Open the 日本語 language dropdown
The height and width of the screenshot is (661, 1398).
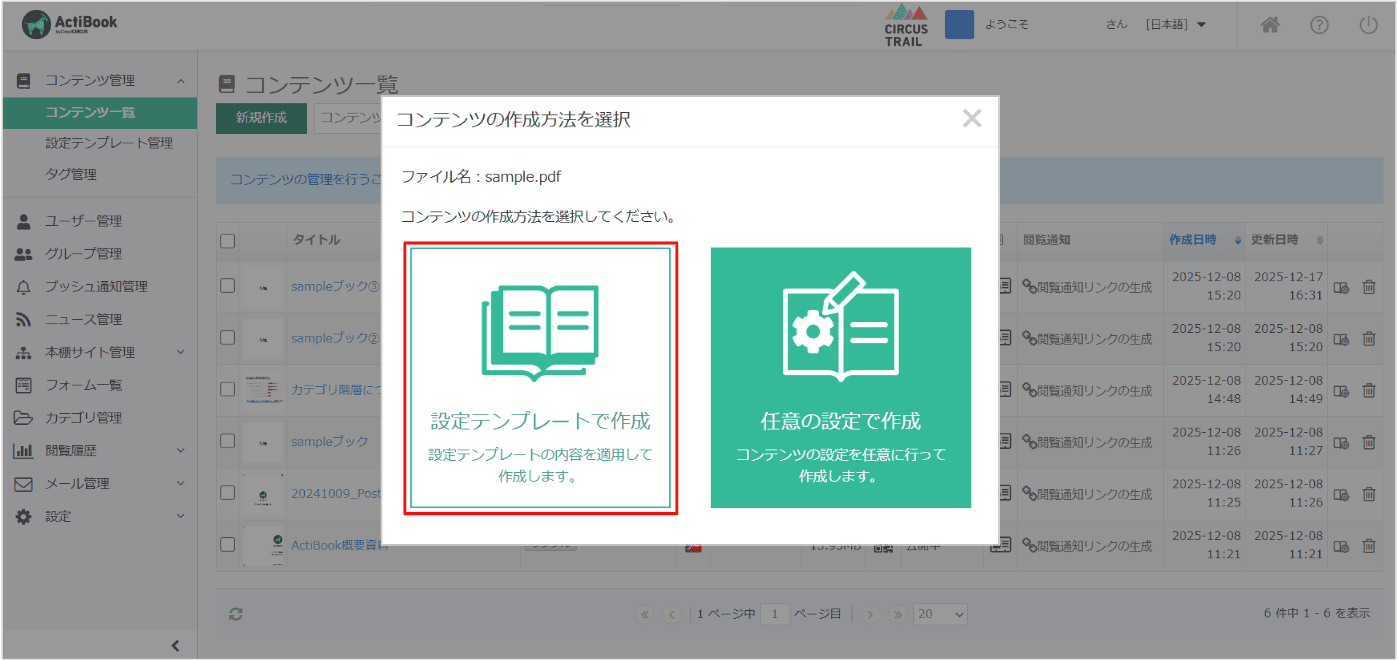click(1176, 25)
